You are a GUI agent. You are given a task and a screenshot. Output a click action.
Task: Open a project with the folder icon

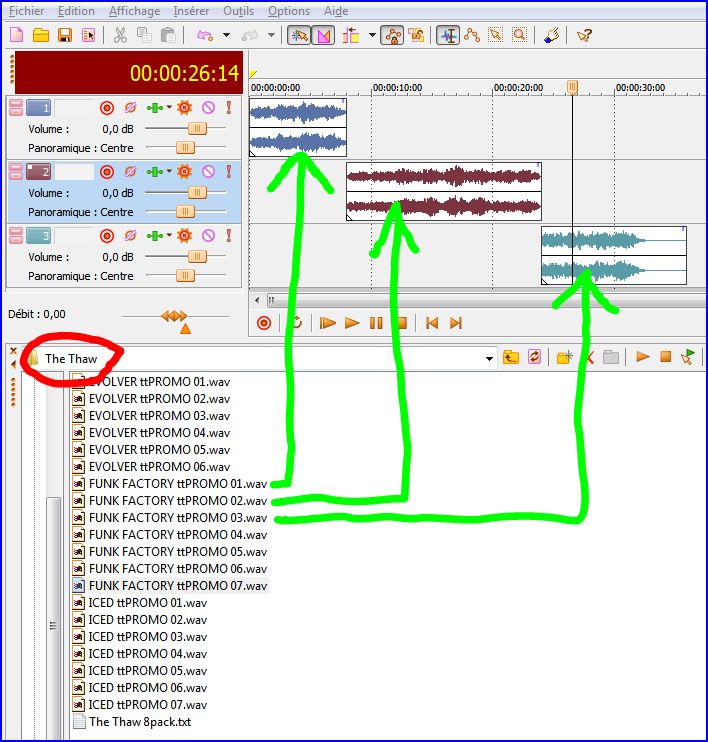pos(41,35)
